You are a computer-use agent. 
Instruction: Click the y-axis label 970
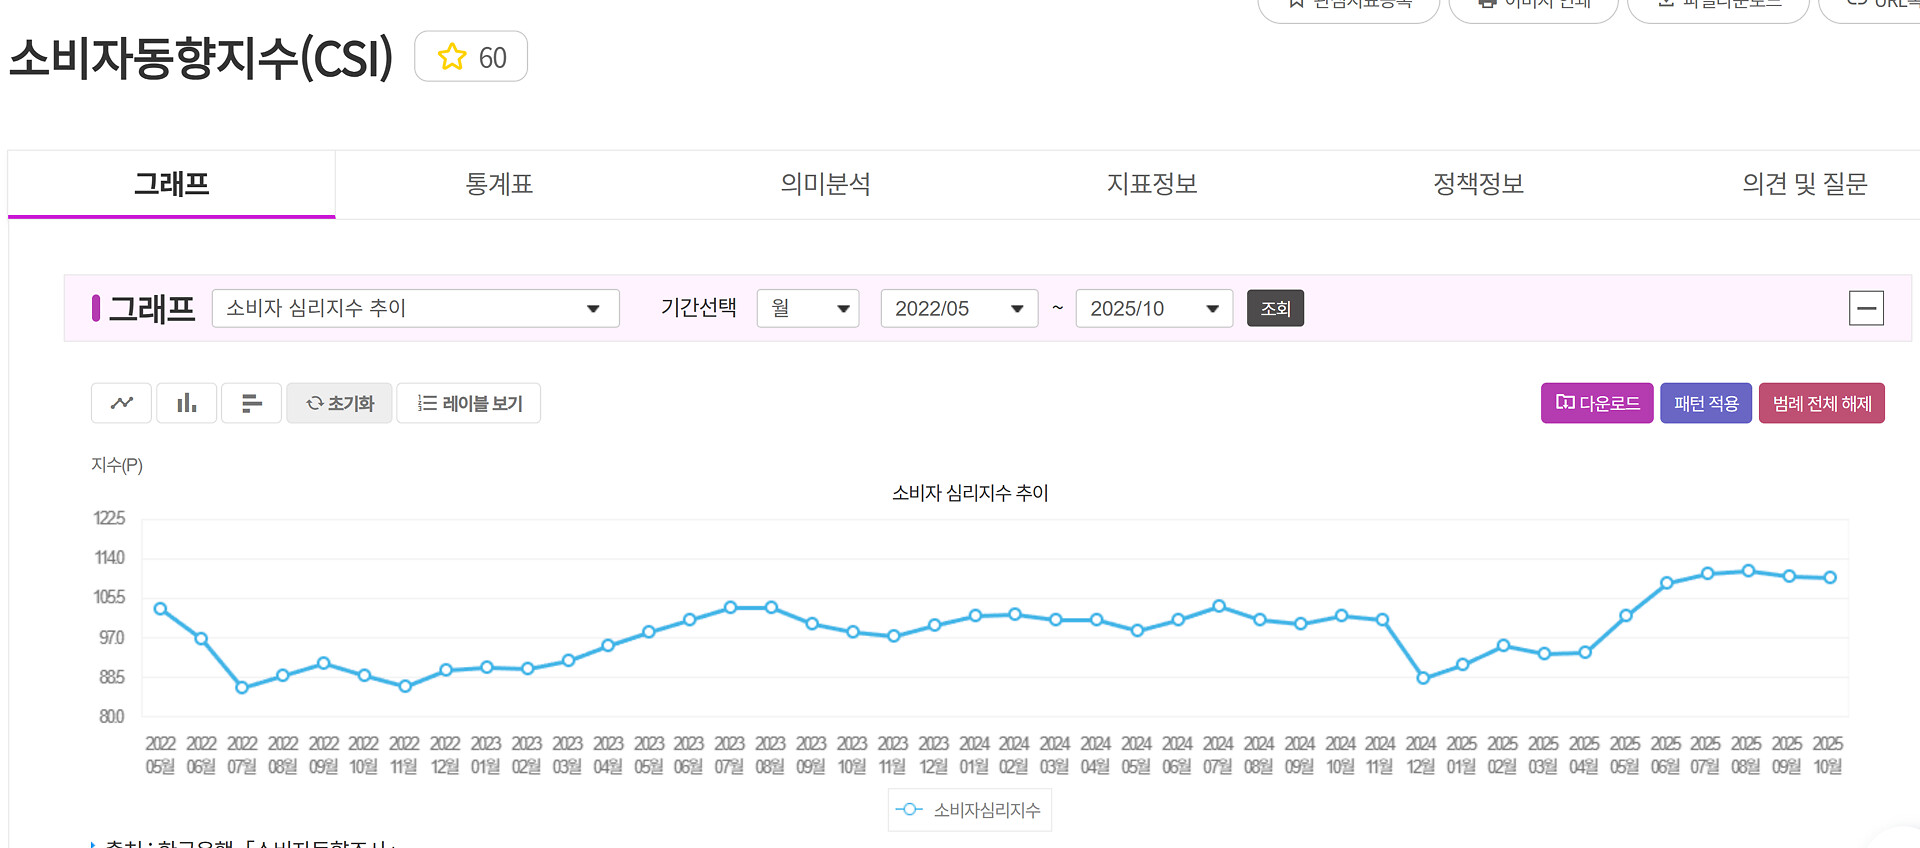point(111,637)
